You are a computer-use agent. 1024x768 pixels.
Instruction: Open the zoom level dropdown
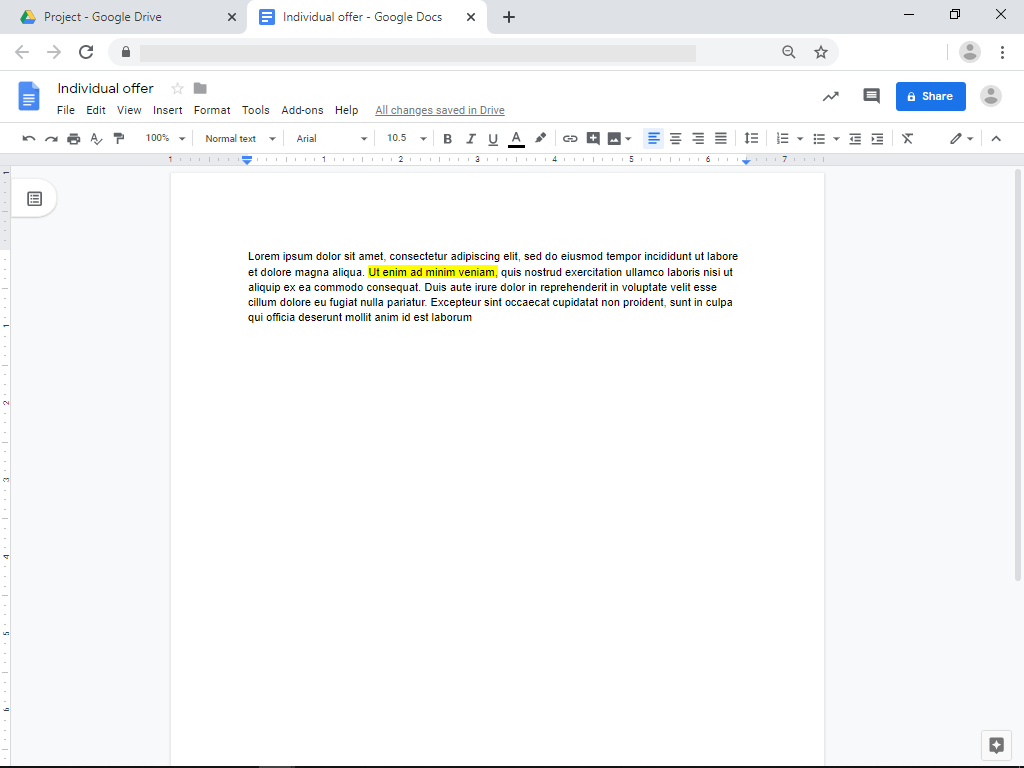click(164, 138)
